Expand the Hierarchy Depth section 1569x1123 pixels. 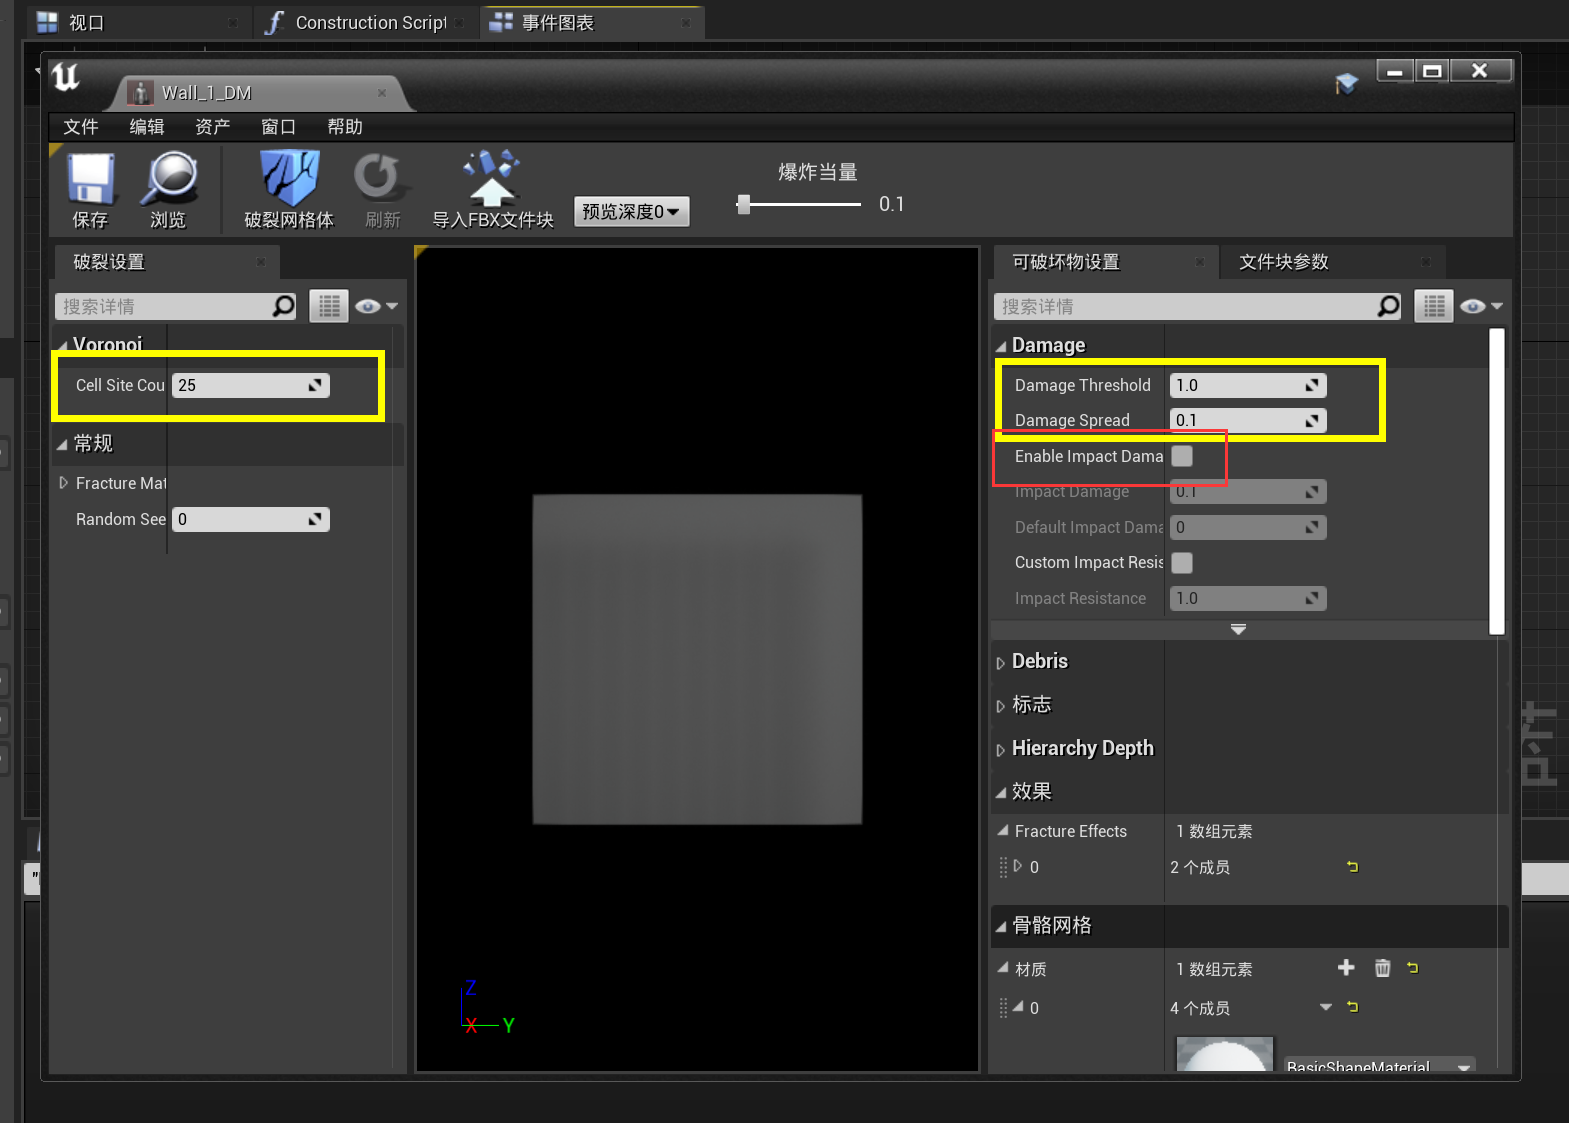[1001, 750]
